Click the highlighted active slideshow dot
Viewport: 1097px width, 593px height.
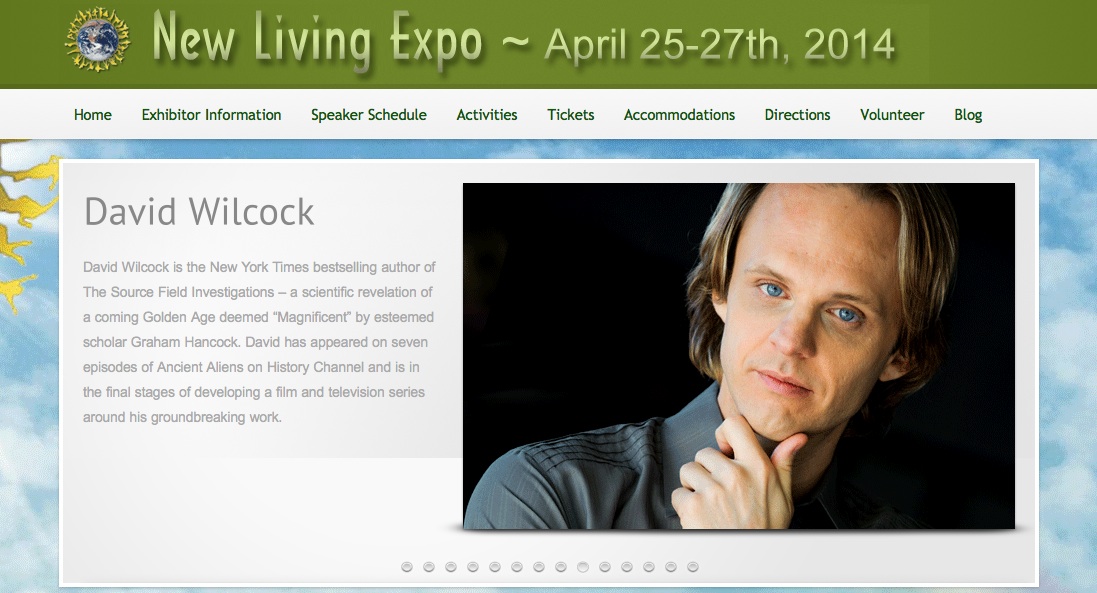click(583, 566)
